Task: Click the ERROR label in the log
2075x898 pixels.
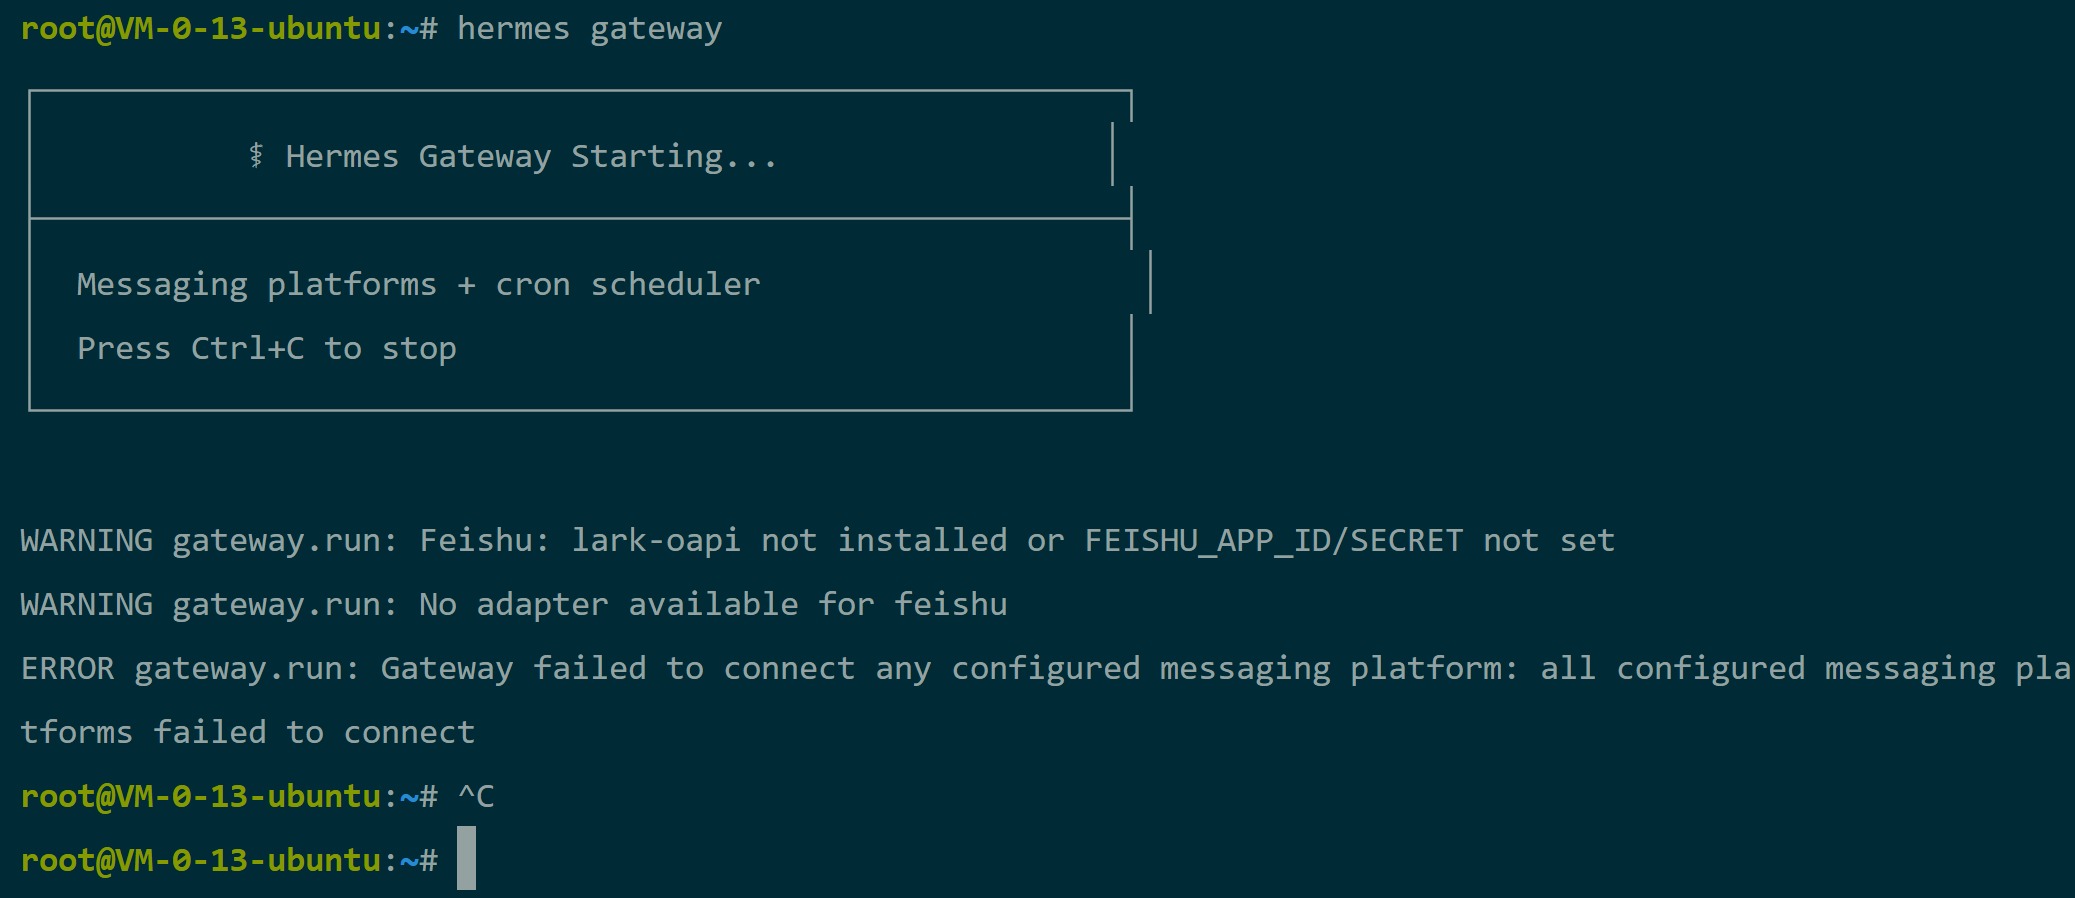Action: coord(68,668)
